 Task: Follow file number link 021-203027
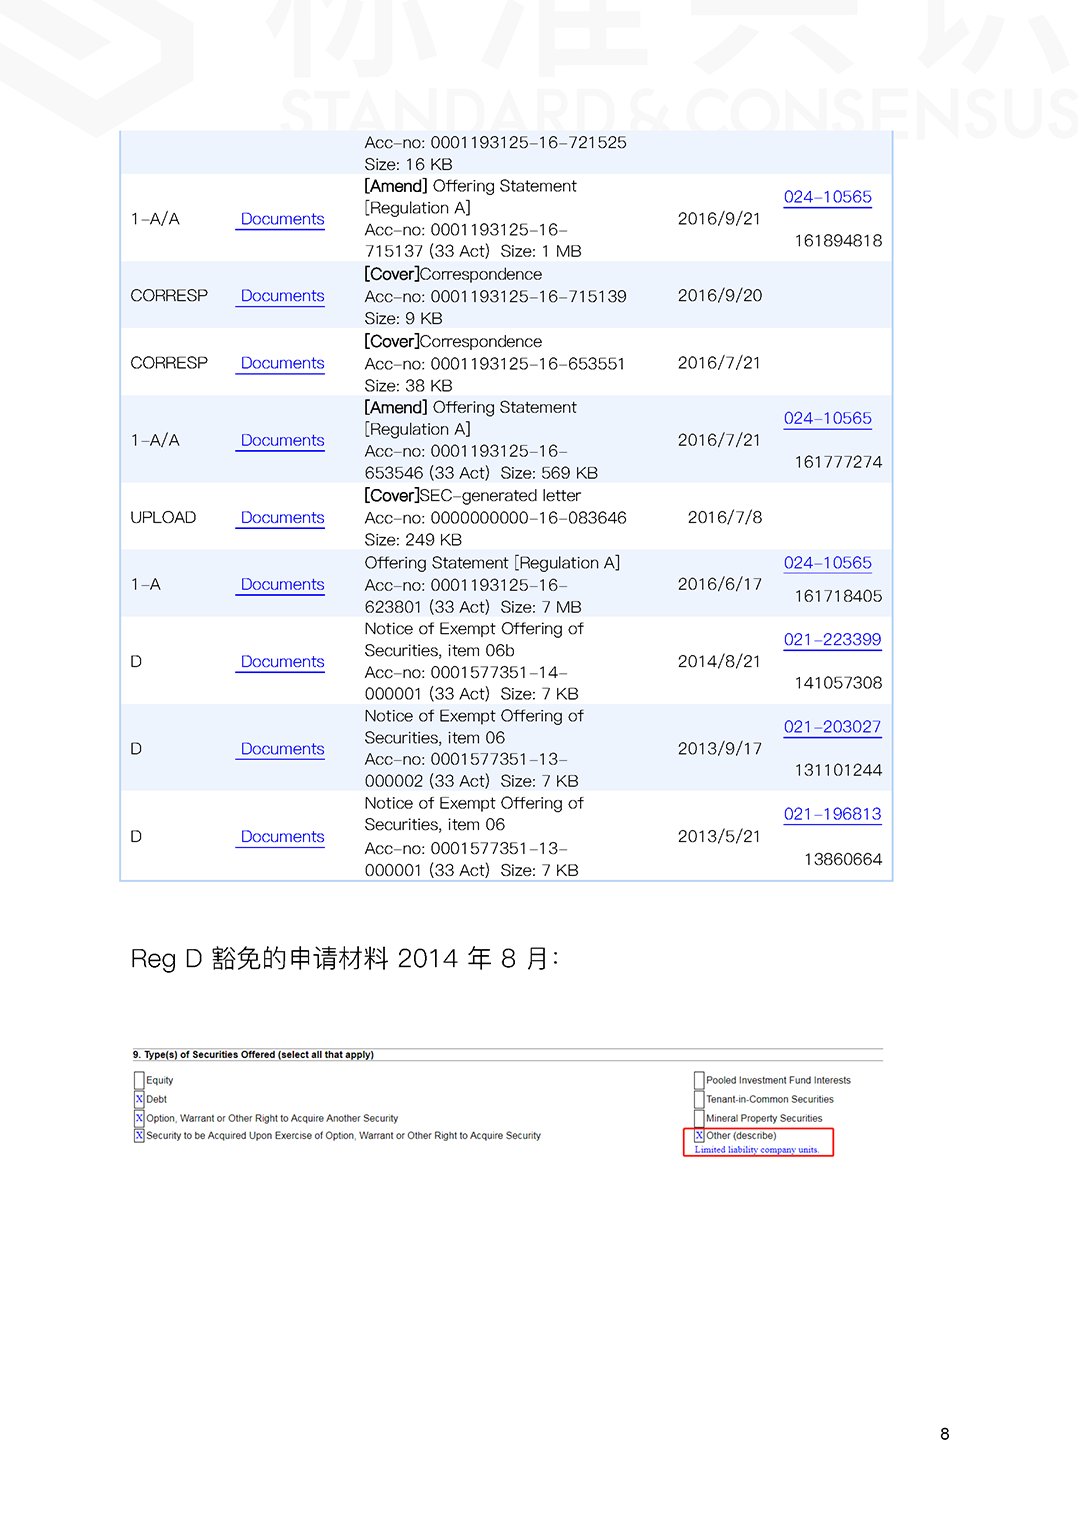[832, 727]
